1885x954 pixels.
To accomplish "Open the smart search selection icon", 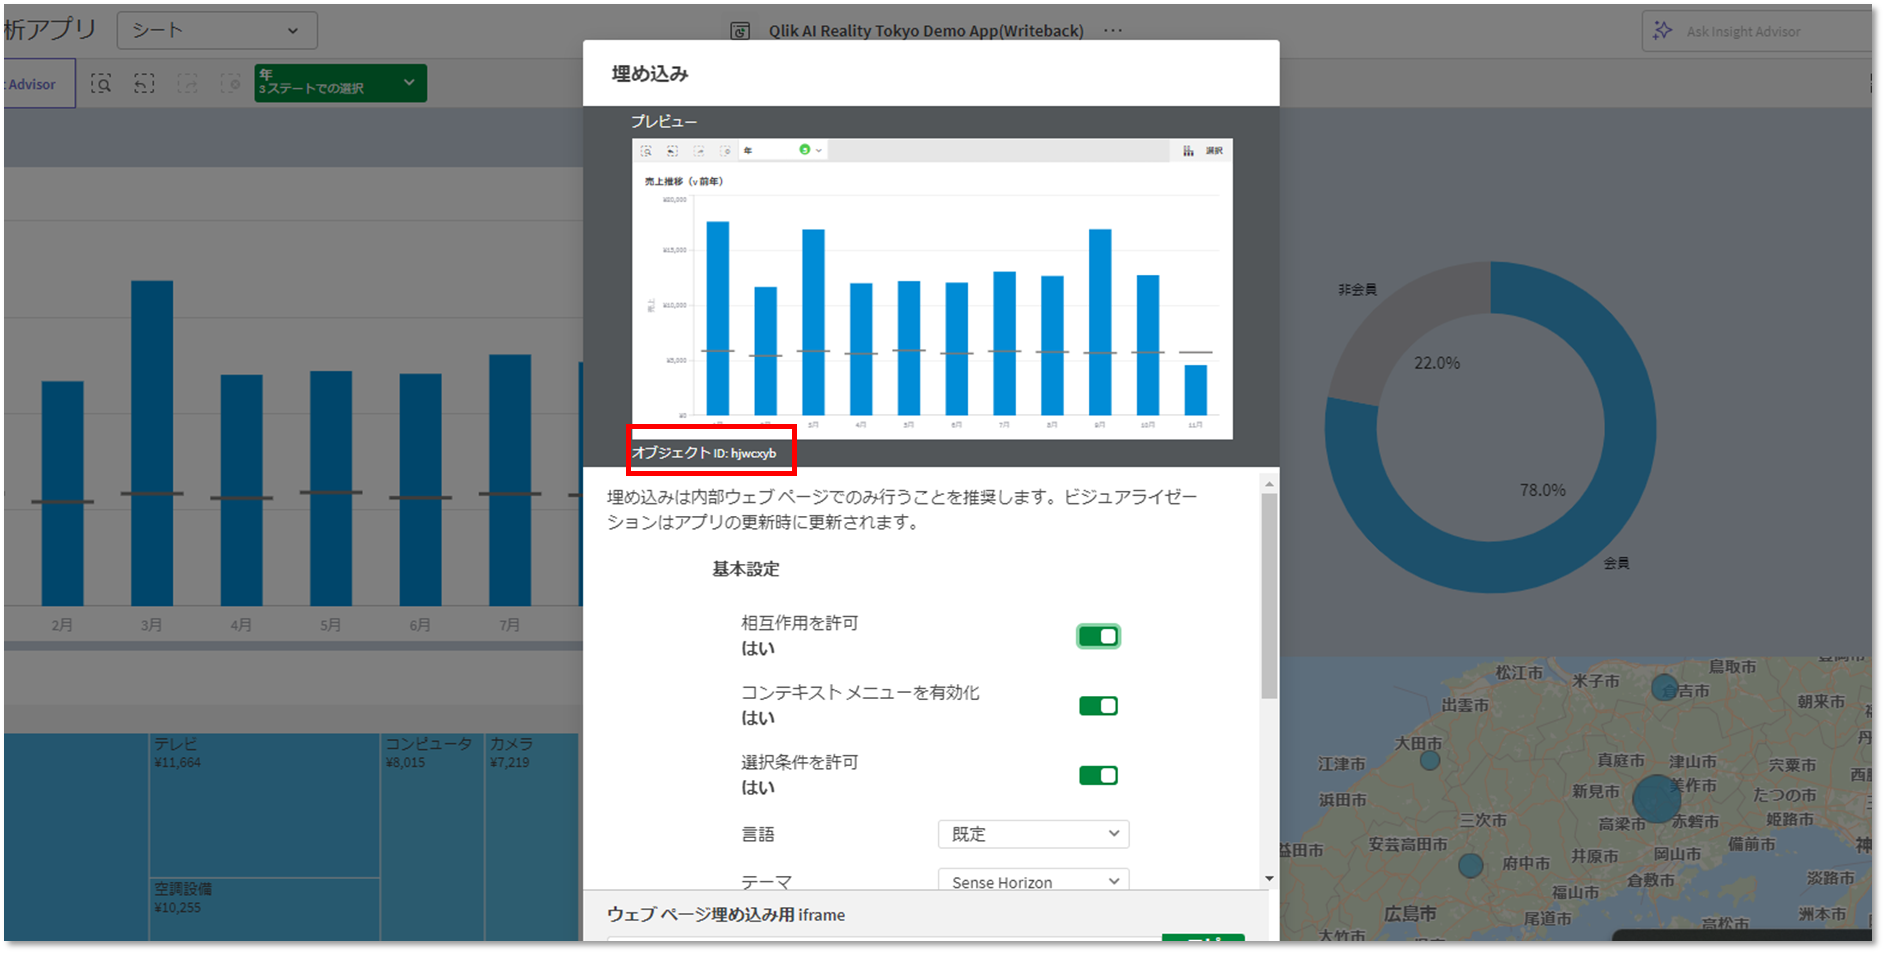I will pos(101,84).
